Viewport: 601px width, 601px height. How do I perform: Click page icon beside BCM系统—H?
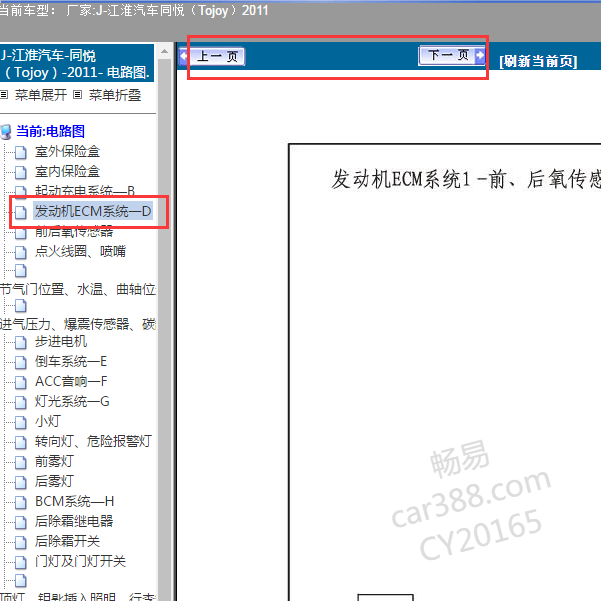click(21, 502)
